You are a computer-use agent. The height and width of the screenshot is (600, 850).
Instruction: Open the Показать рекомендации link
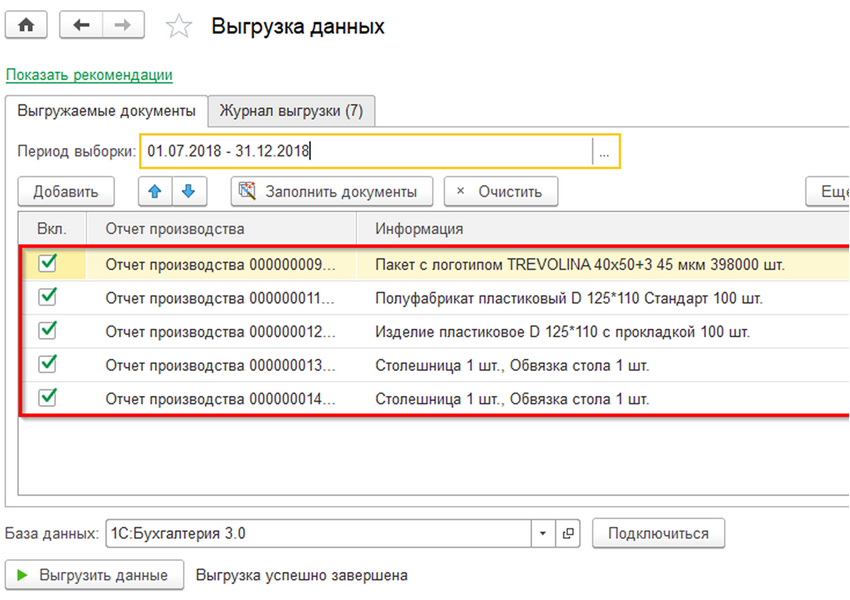click(89, 75)
